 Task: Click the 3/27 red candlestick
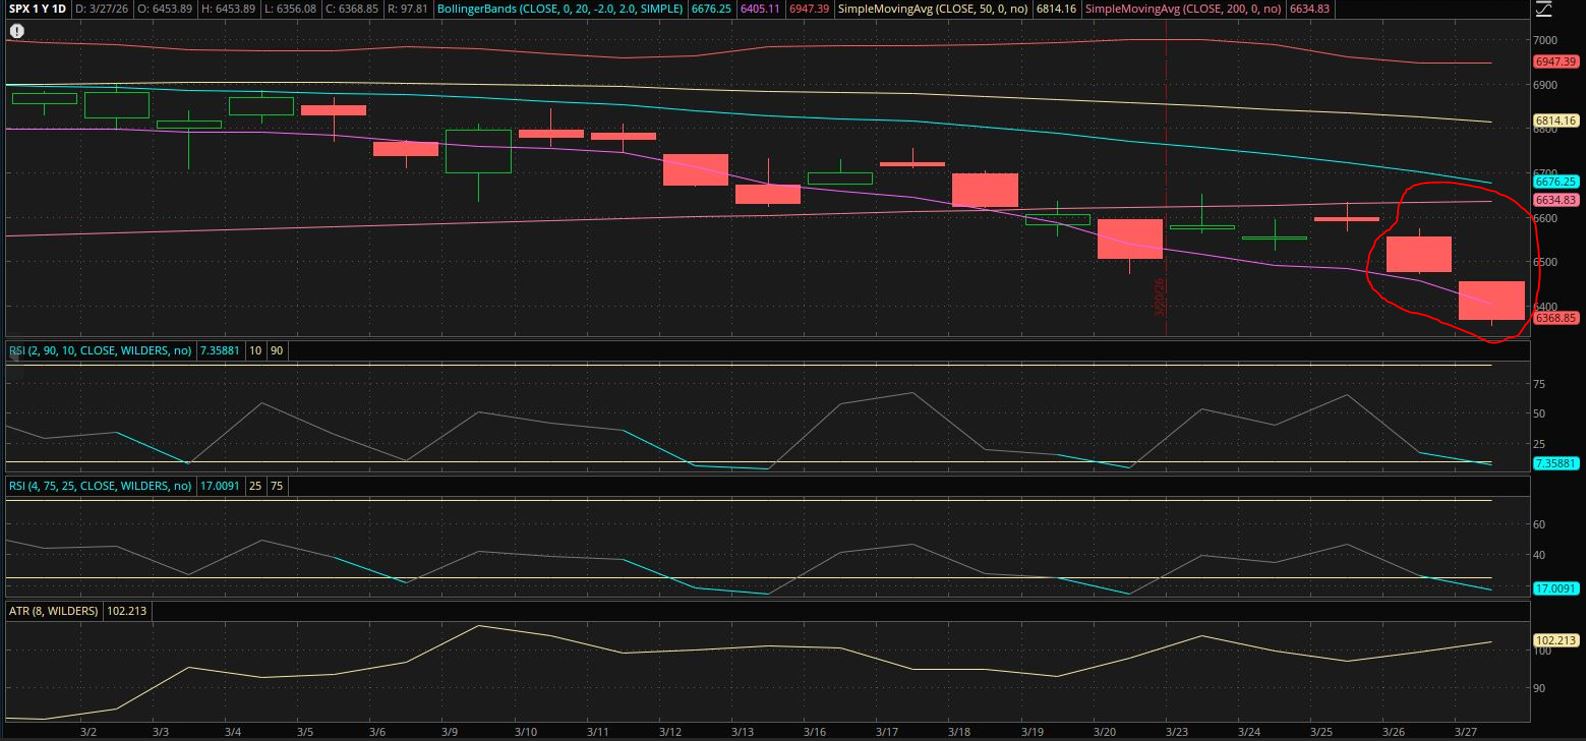point(1491,300)
